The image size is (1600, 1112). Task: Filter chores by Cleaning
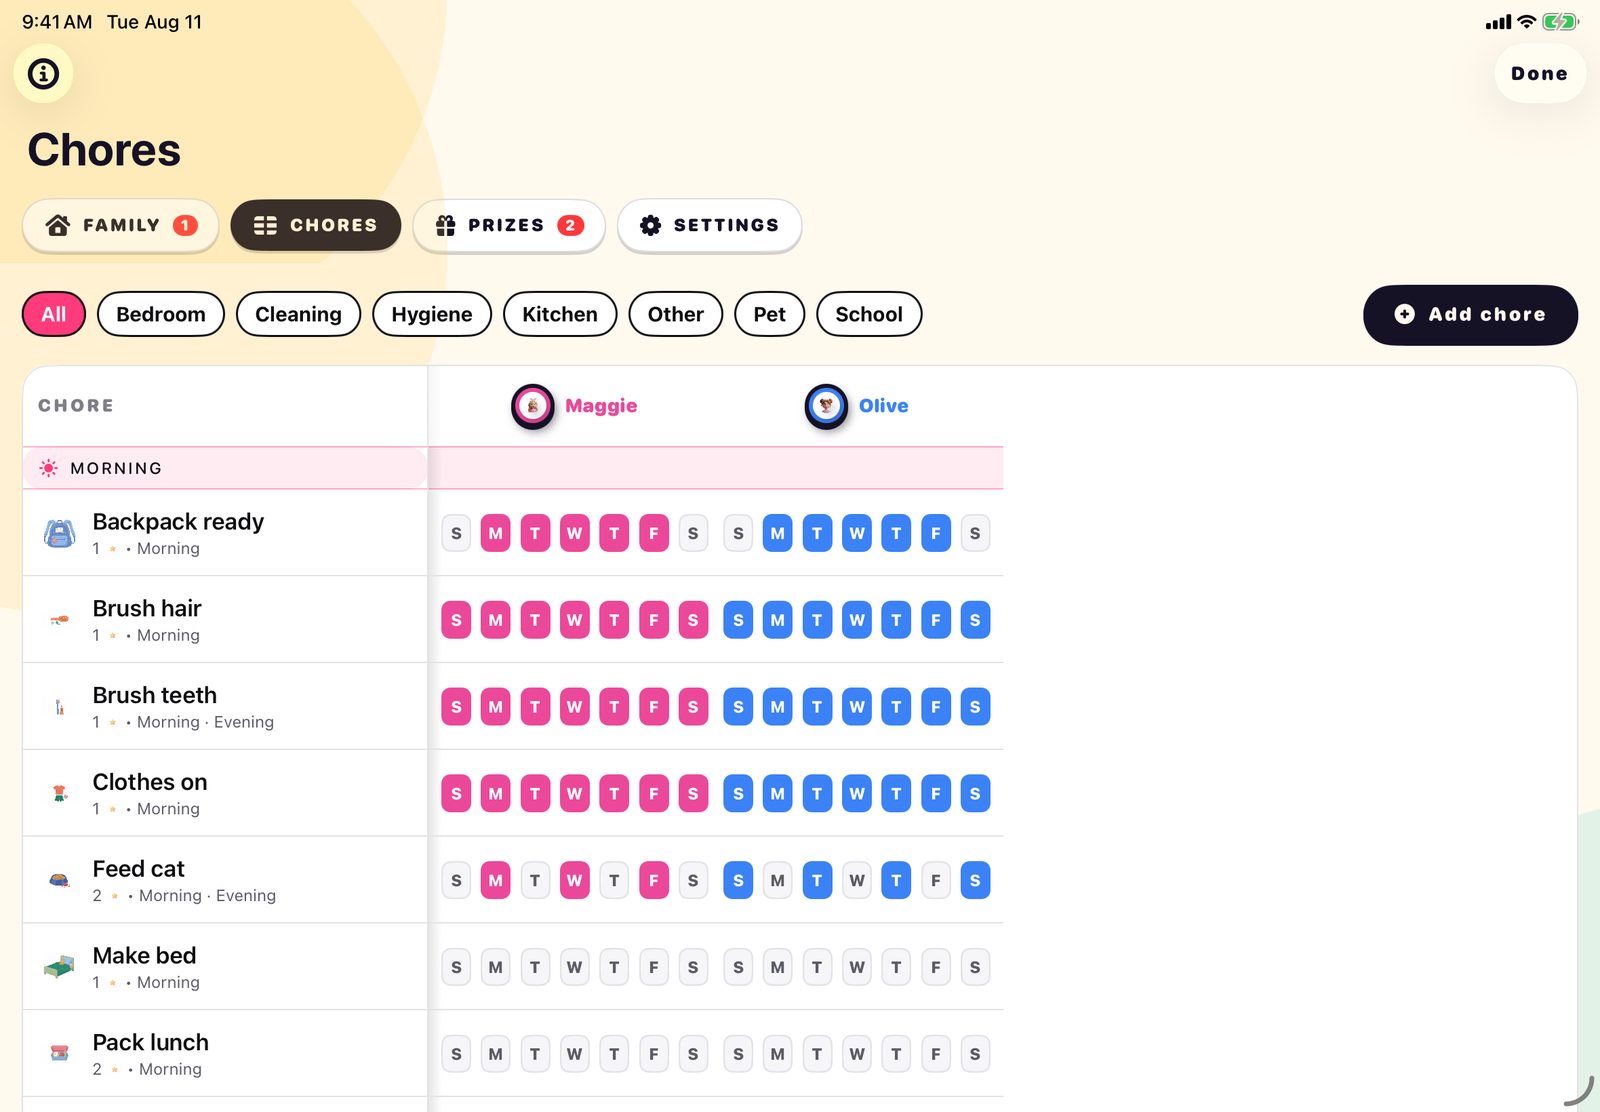click(x=298, y=314)
